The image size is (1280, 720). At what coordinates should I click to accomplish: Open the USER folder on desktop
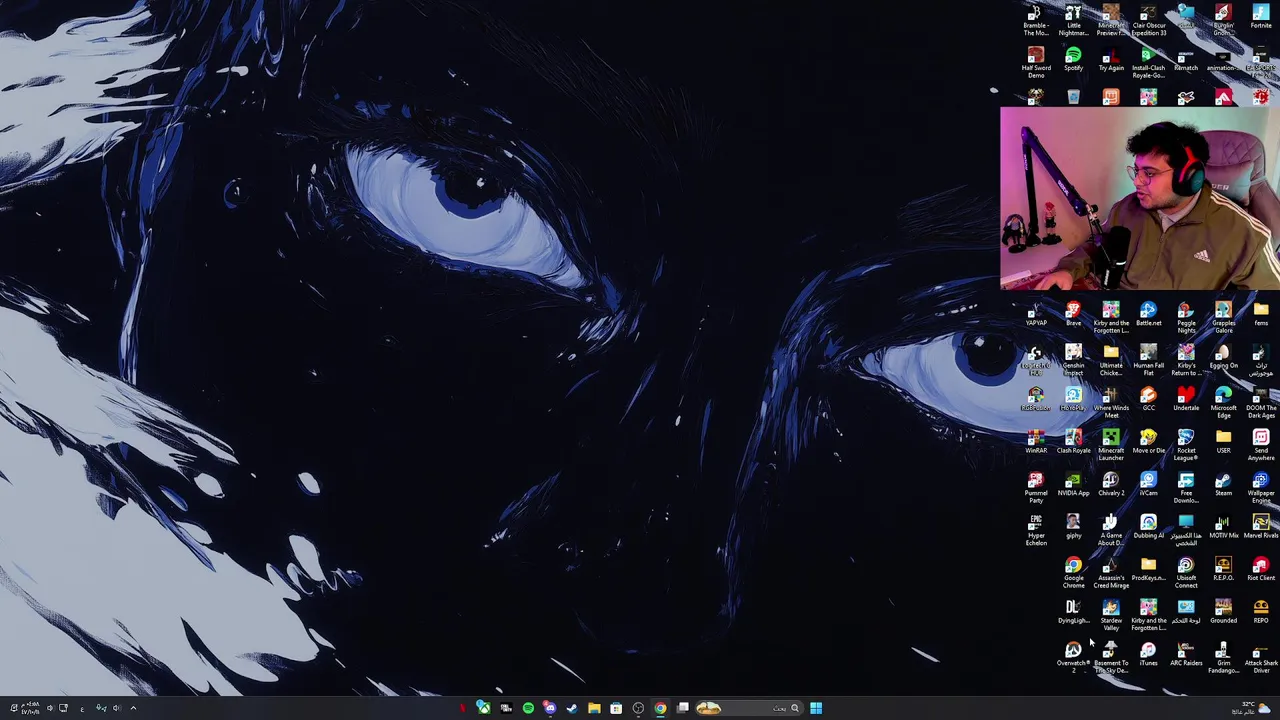1223,442
